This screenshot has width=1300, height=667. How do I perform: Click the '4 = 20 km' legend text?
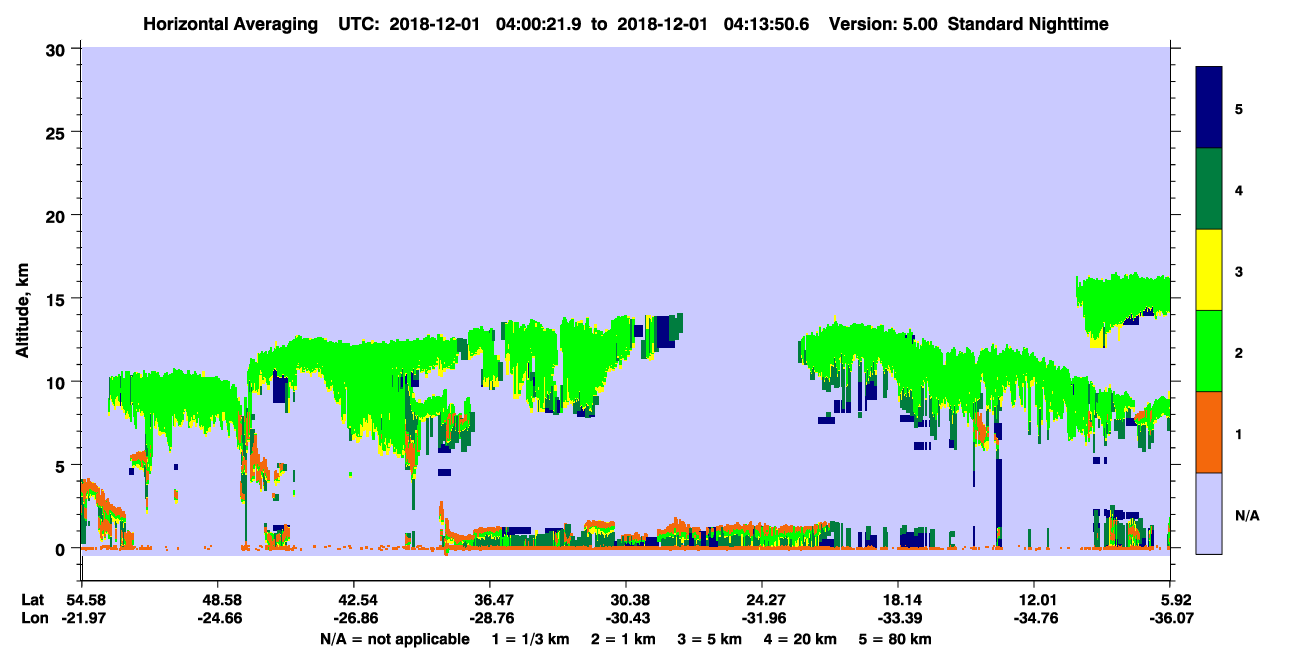[x=801, y=639]
